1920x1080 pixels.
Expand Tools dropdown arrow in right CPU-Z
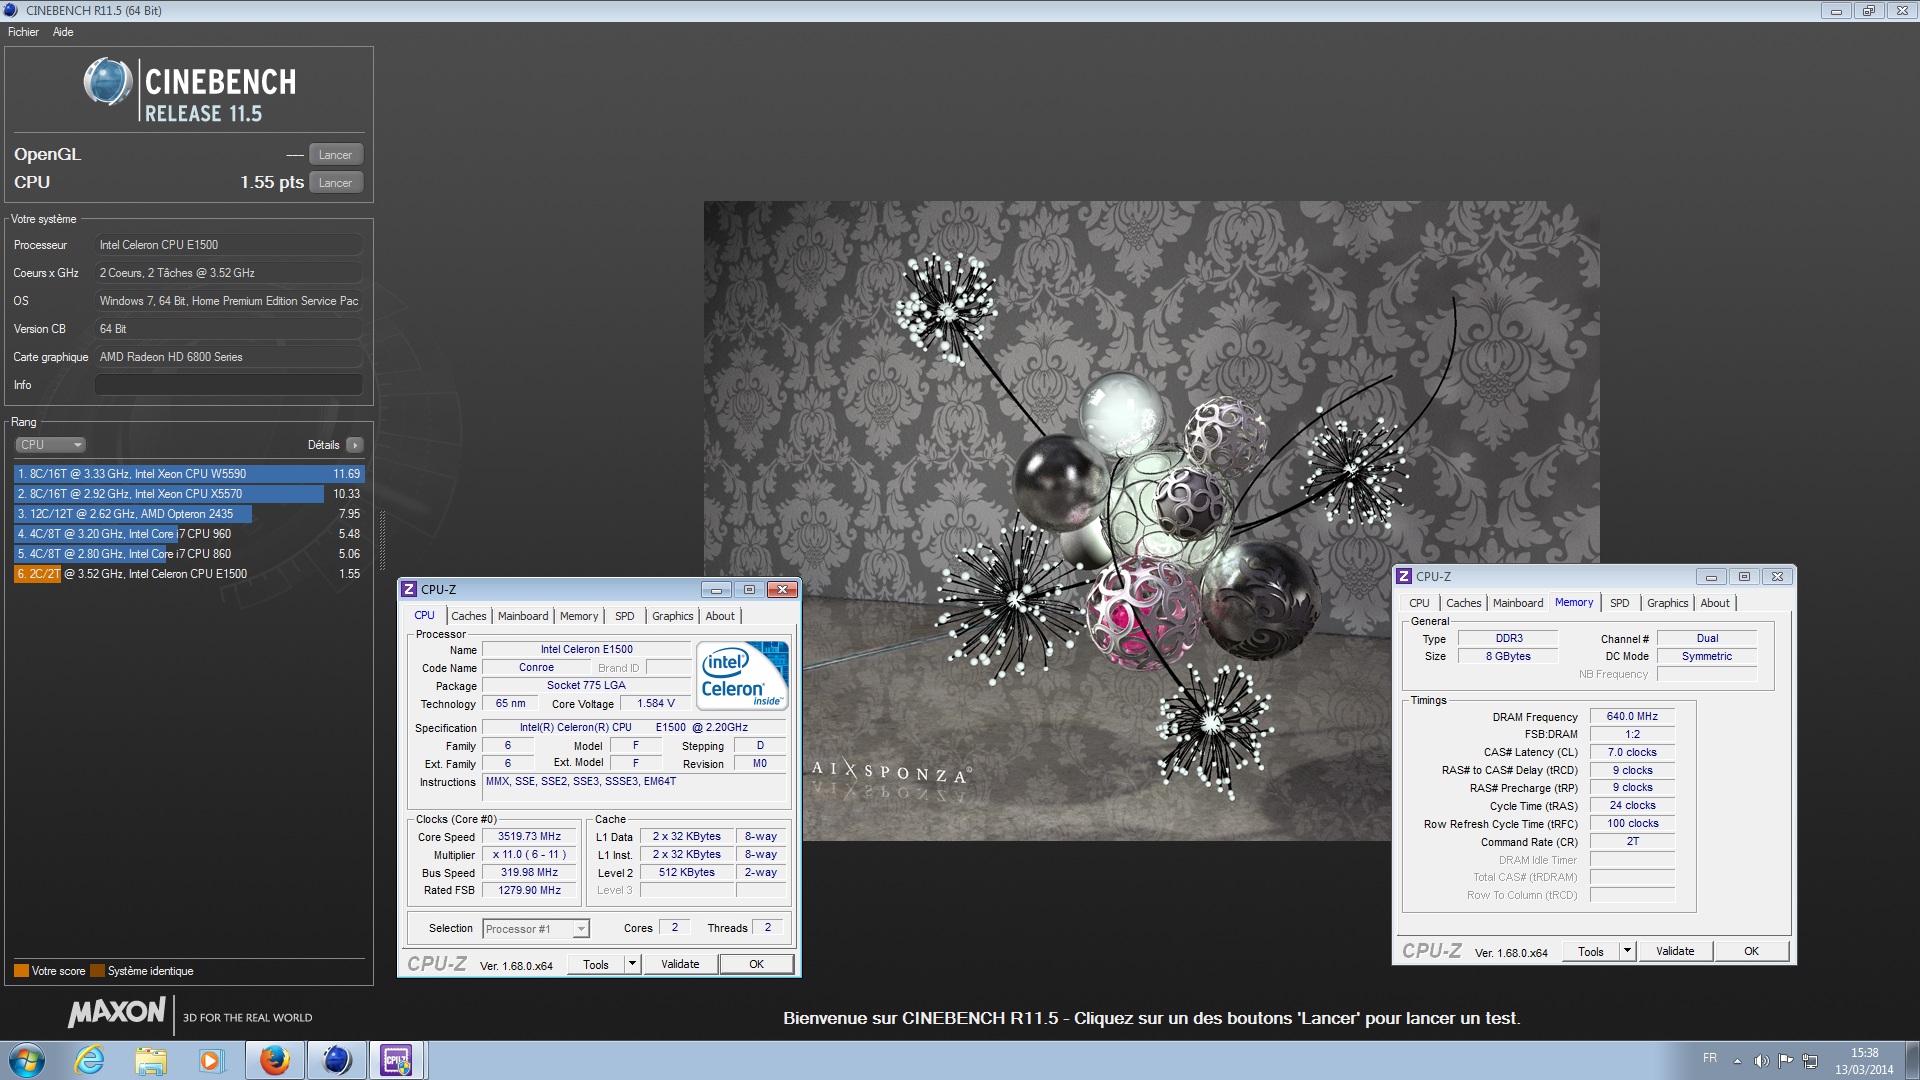pos(1628,952)
